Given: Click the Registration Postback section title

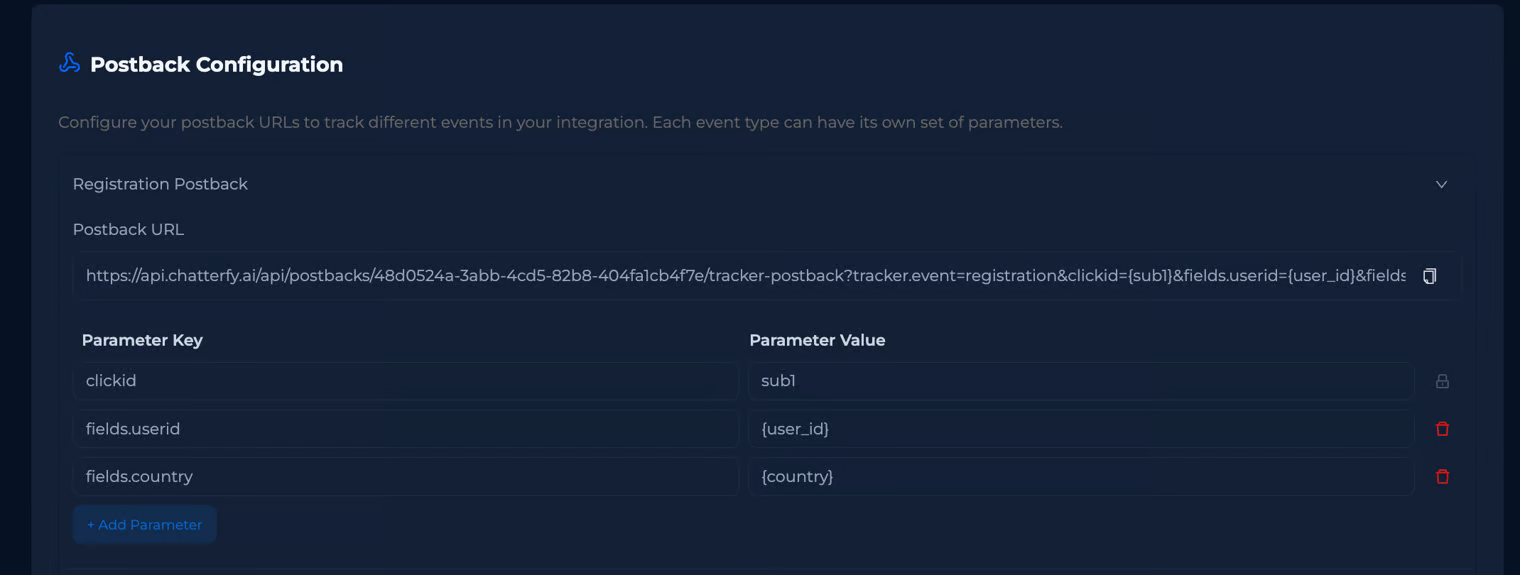Looking at the screenshot, I should tap(160, 184).
